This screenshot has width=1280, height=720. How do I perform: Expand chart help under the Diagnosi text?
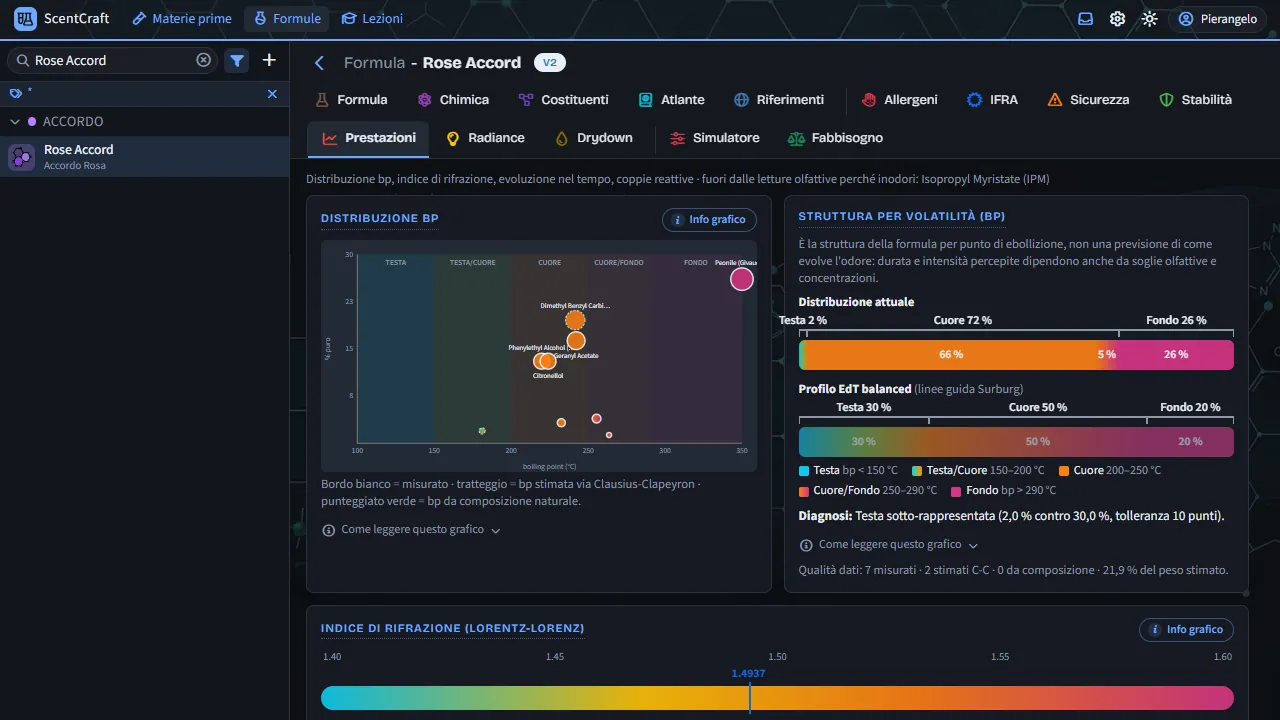tap(888, 545)
